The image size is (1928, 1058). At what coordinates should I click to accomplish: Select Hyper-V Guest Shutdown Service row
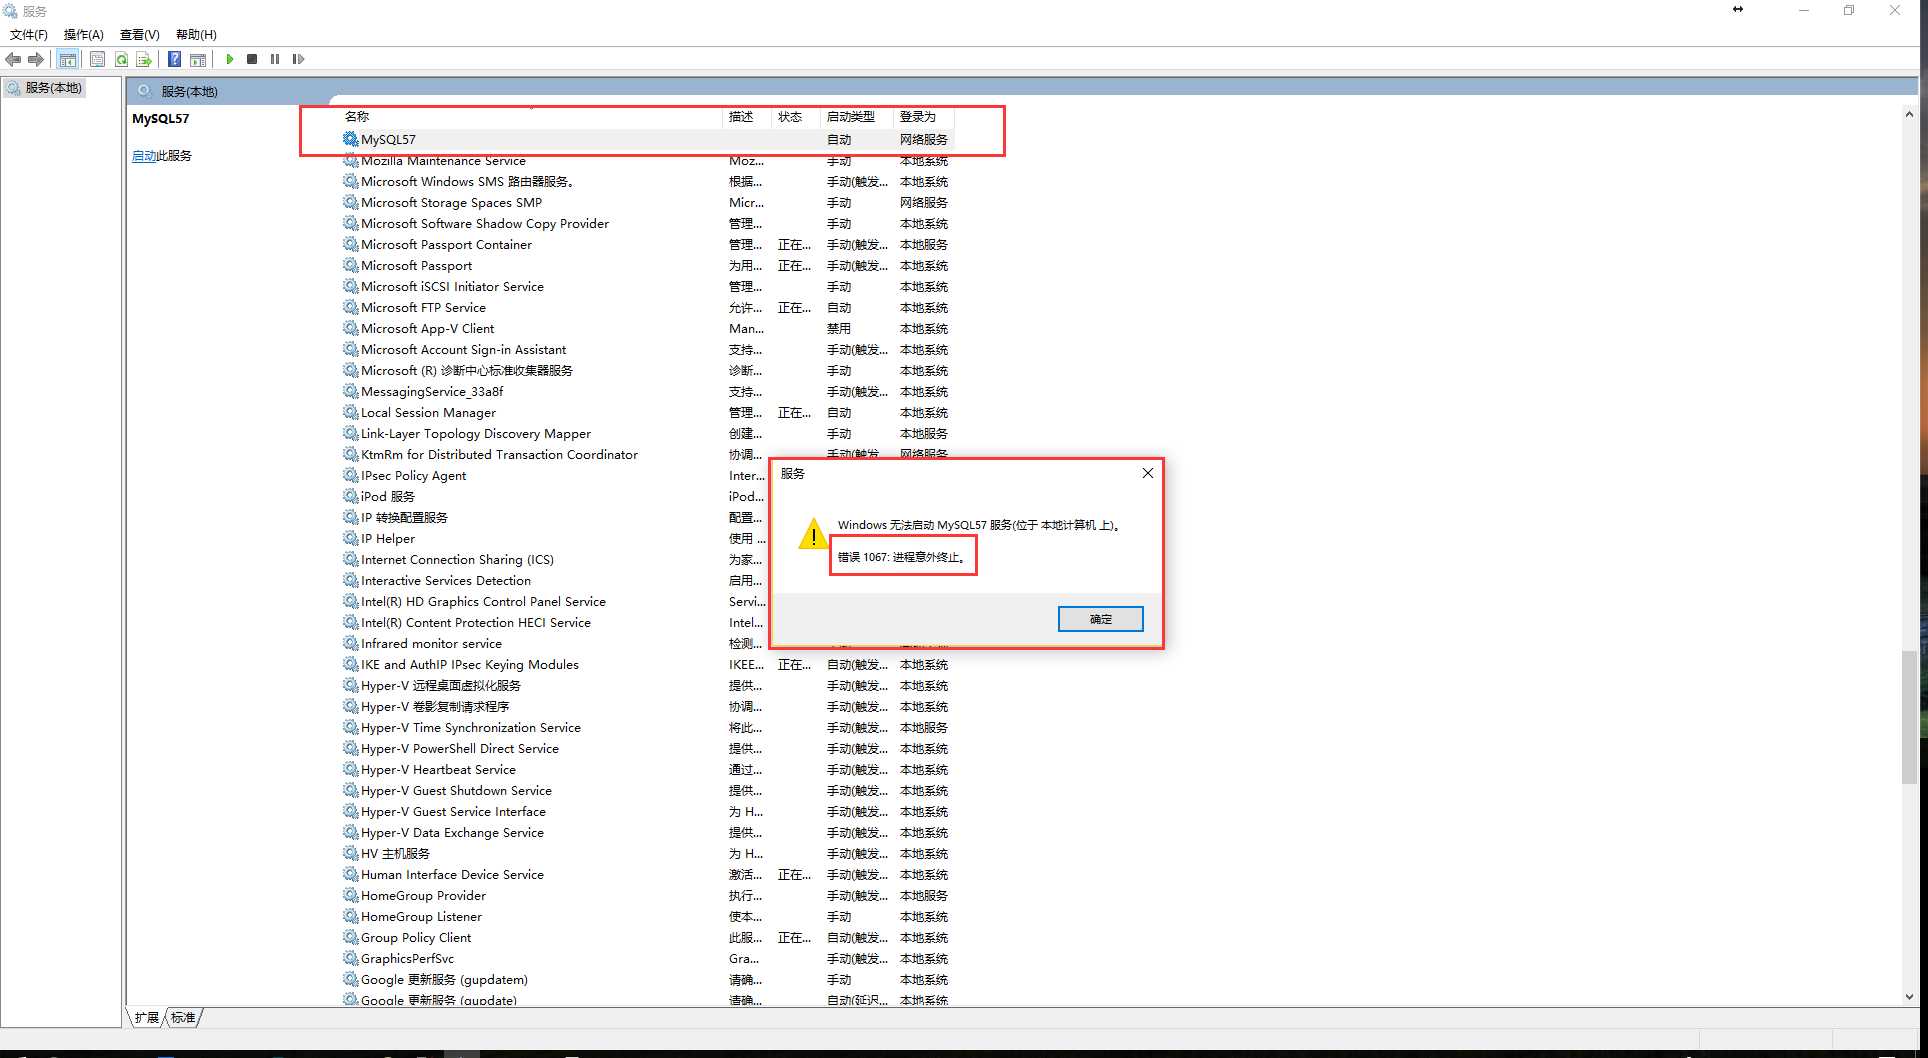[647, 790]
